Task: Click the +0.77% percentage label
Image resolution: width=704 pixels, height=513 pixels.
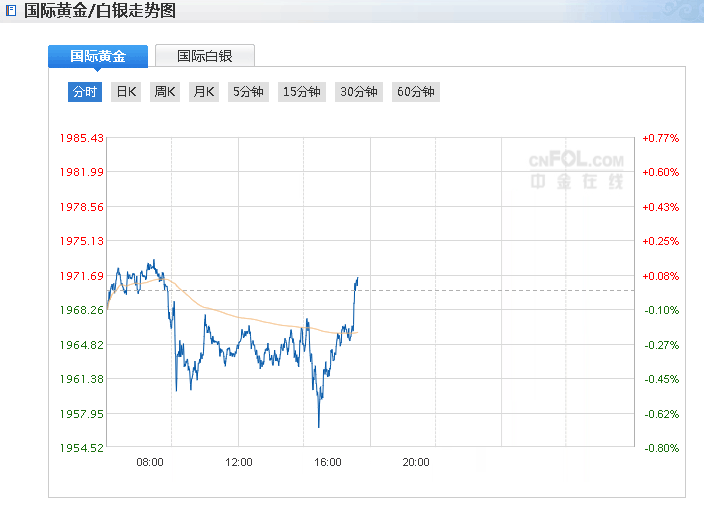Action: pyautogui.click(x=660, y=138)
